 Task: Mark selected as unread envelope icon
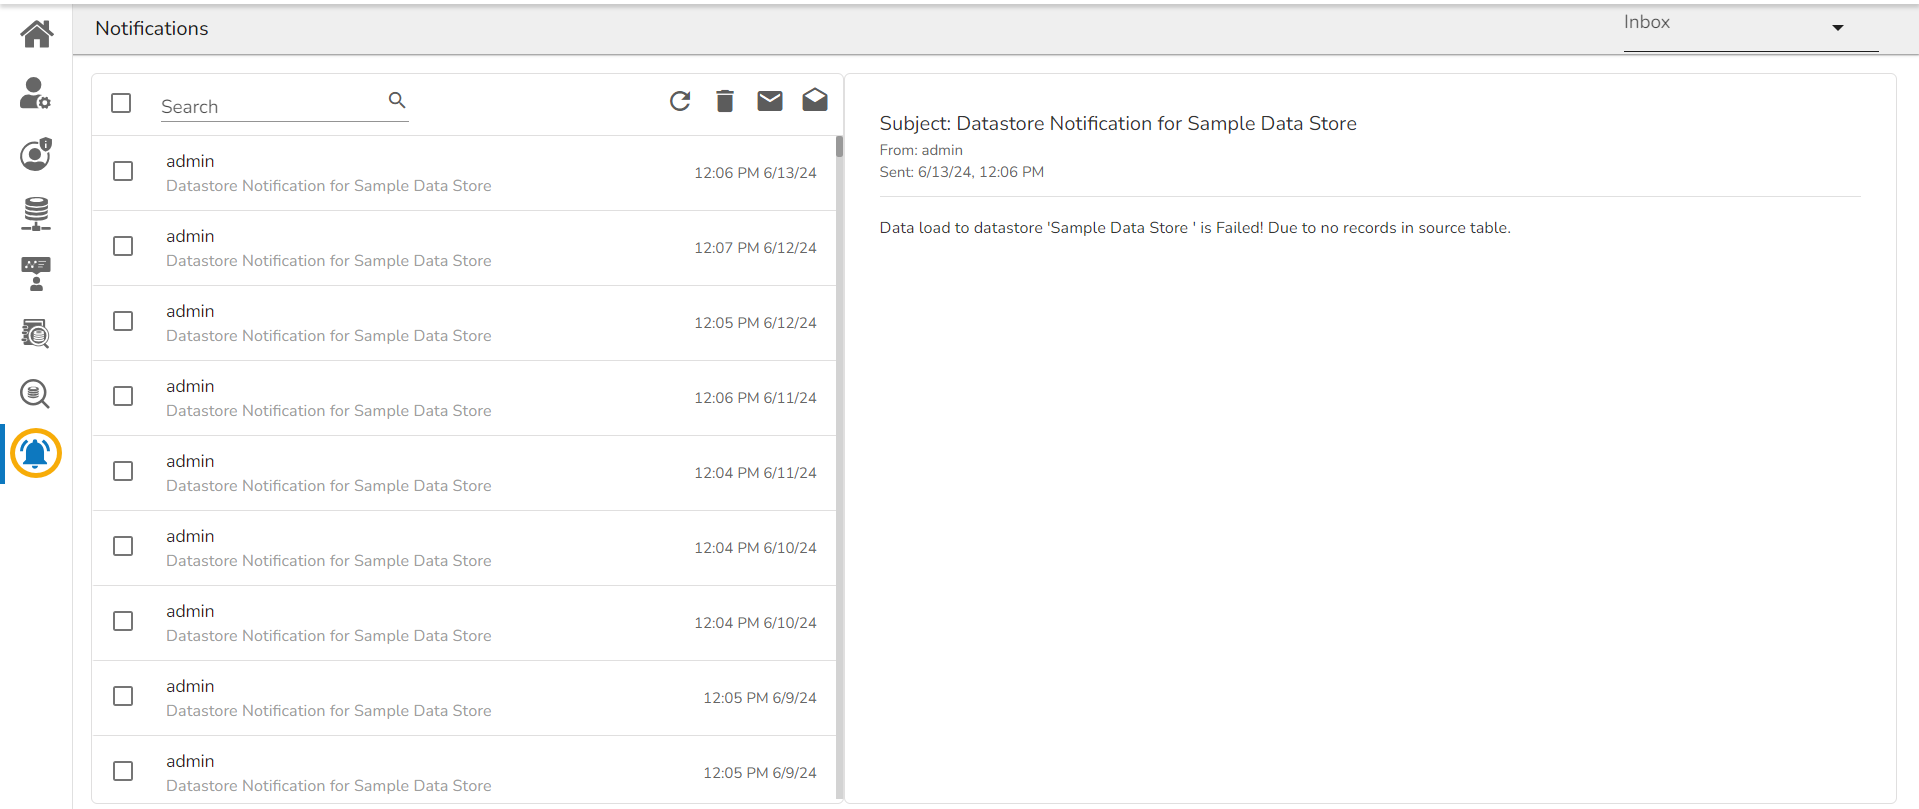(770, 101)
